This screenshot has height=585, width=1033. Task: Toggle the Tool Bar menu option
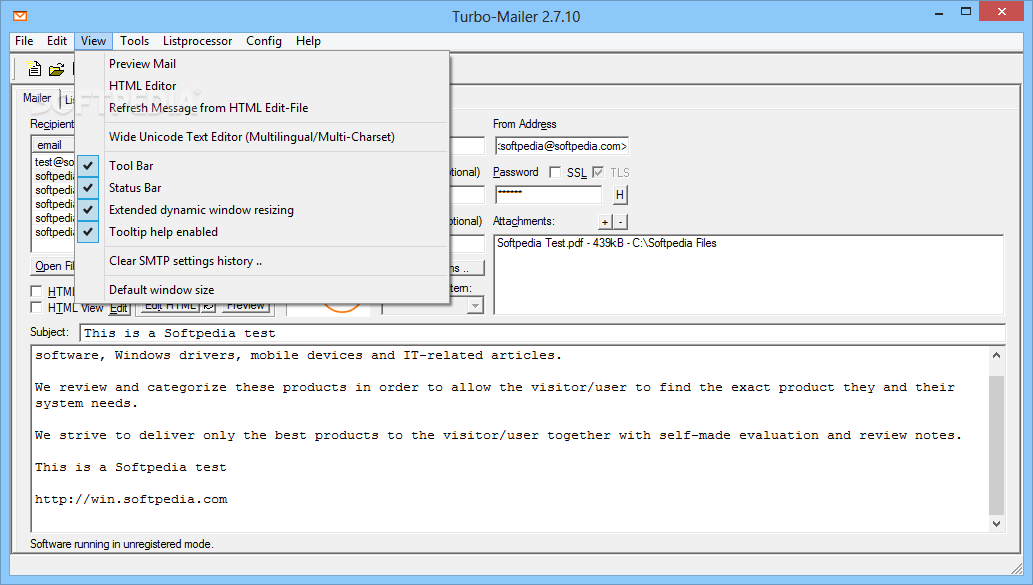tap(262, 166)
